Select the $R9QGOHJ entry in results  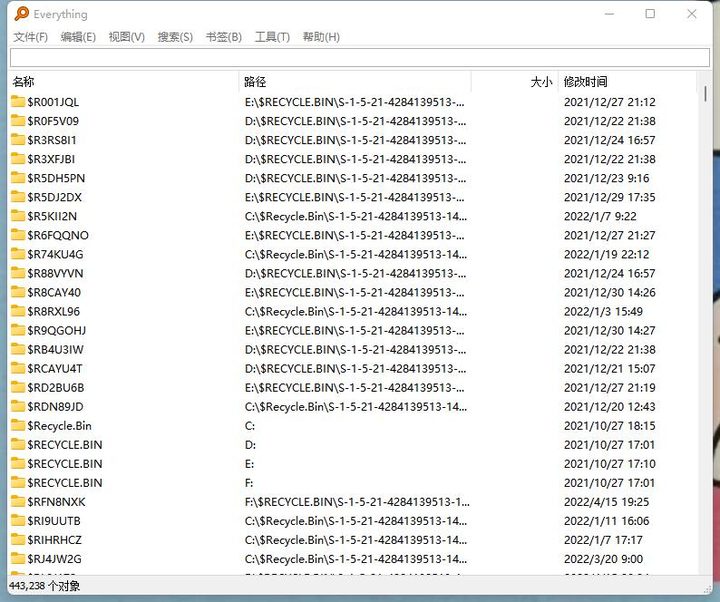57,331
